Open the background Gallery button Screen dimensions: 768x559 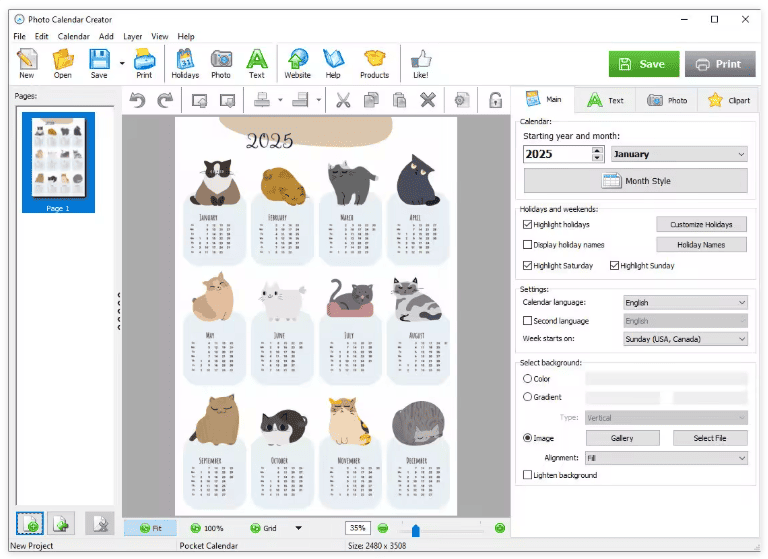pos(622,438)
